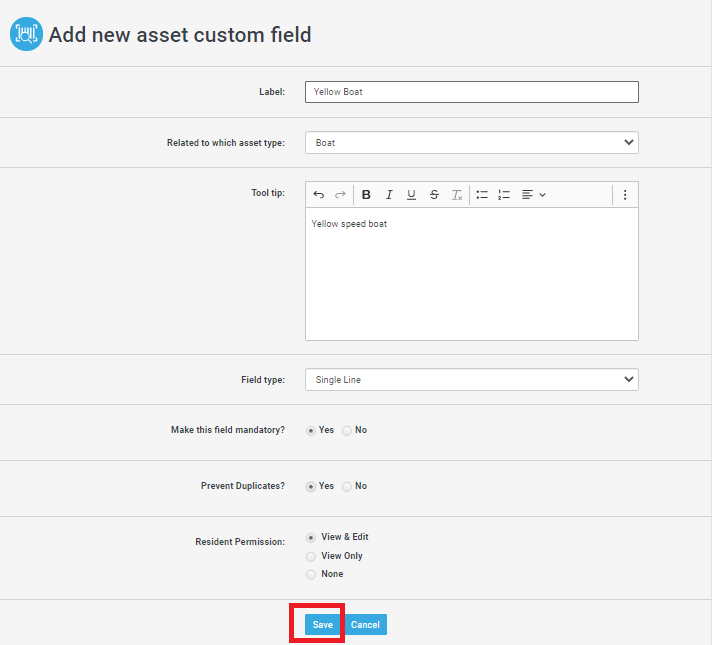This screenshot has height=645, width=714.
Task: Click the Save button
Action: [322, 624]
